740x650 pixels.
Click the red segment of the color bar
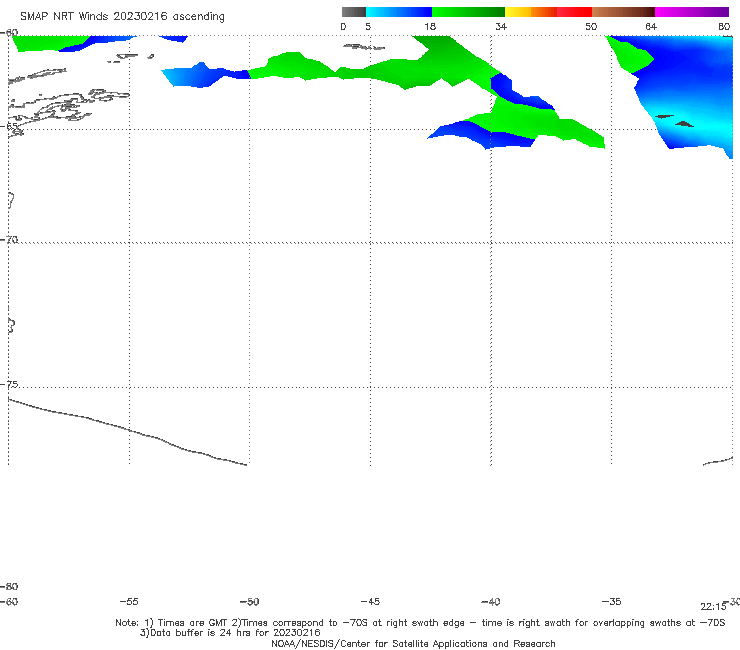click(x=574, y=12)
